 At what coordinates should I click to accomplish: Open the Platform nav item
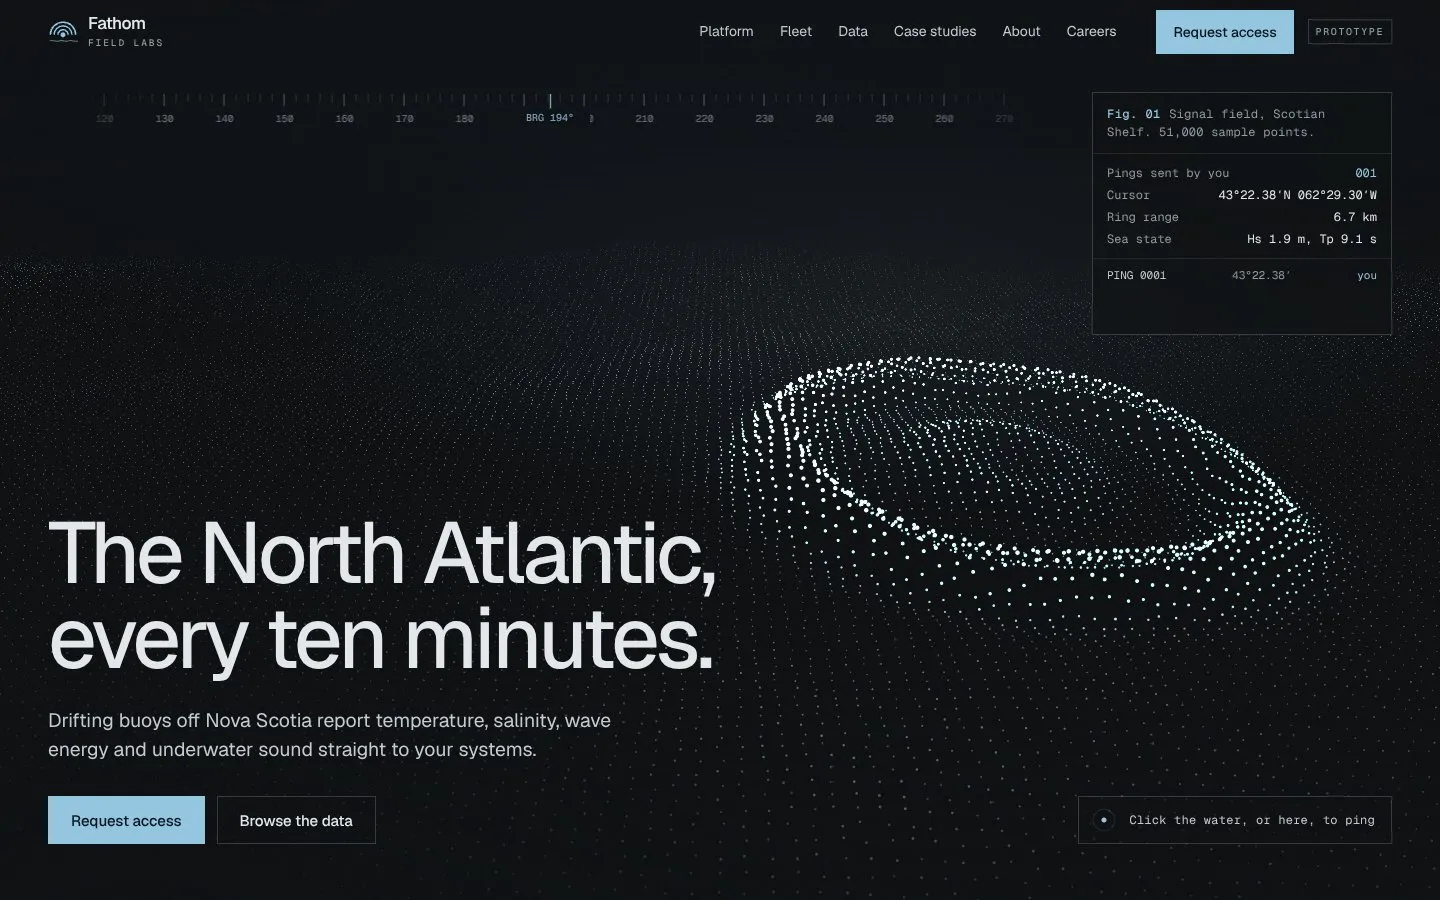[x=726, y=31]
